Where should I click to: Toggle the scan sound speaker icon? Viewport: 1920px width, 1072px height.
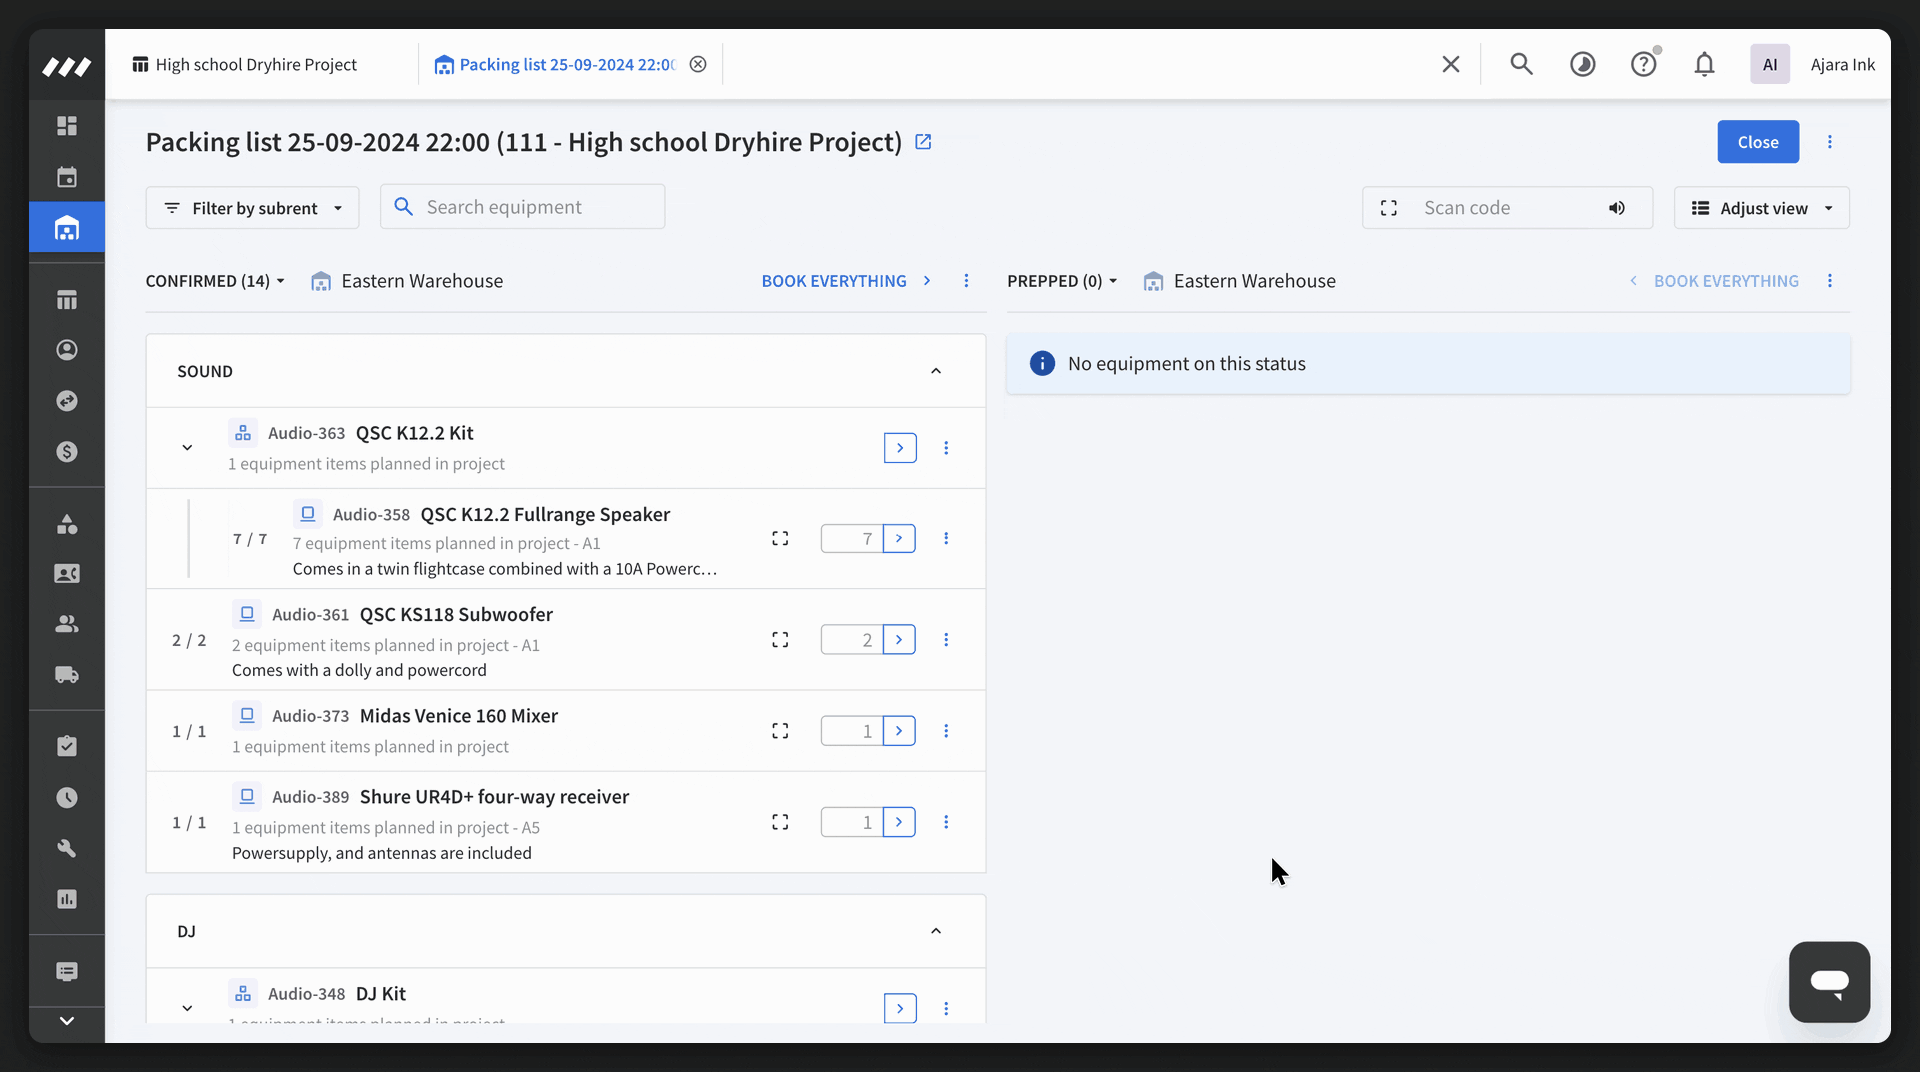tap(1616, 208)
